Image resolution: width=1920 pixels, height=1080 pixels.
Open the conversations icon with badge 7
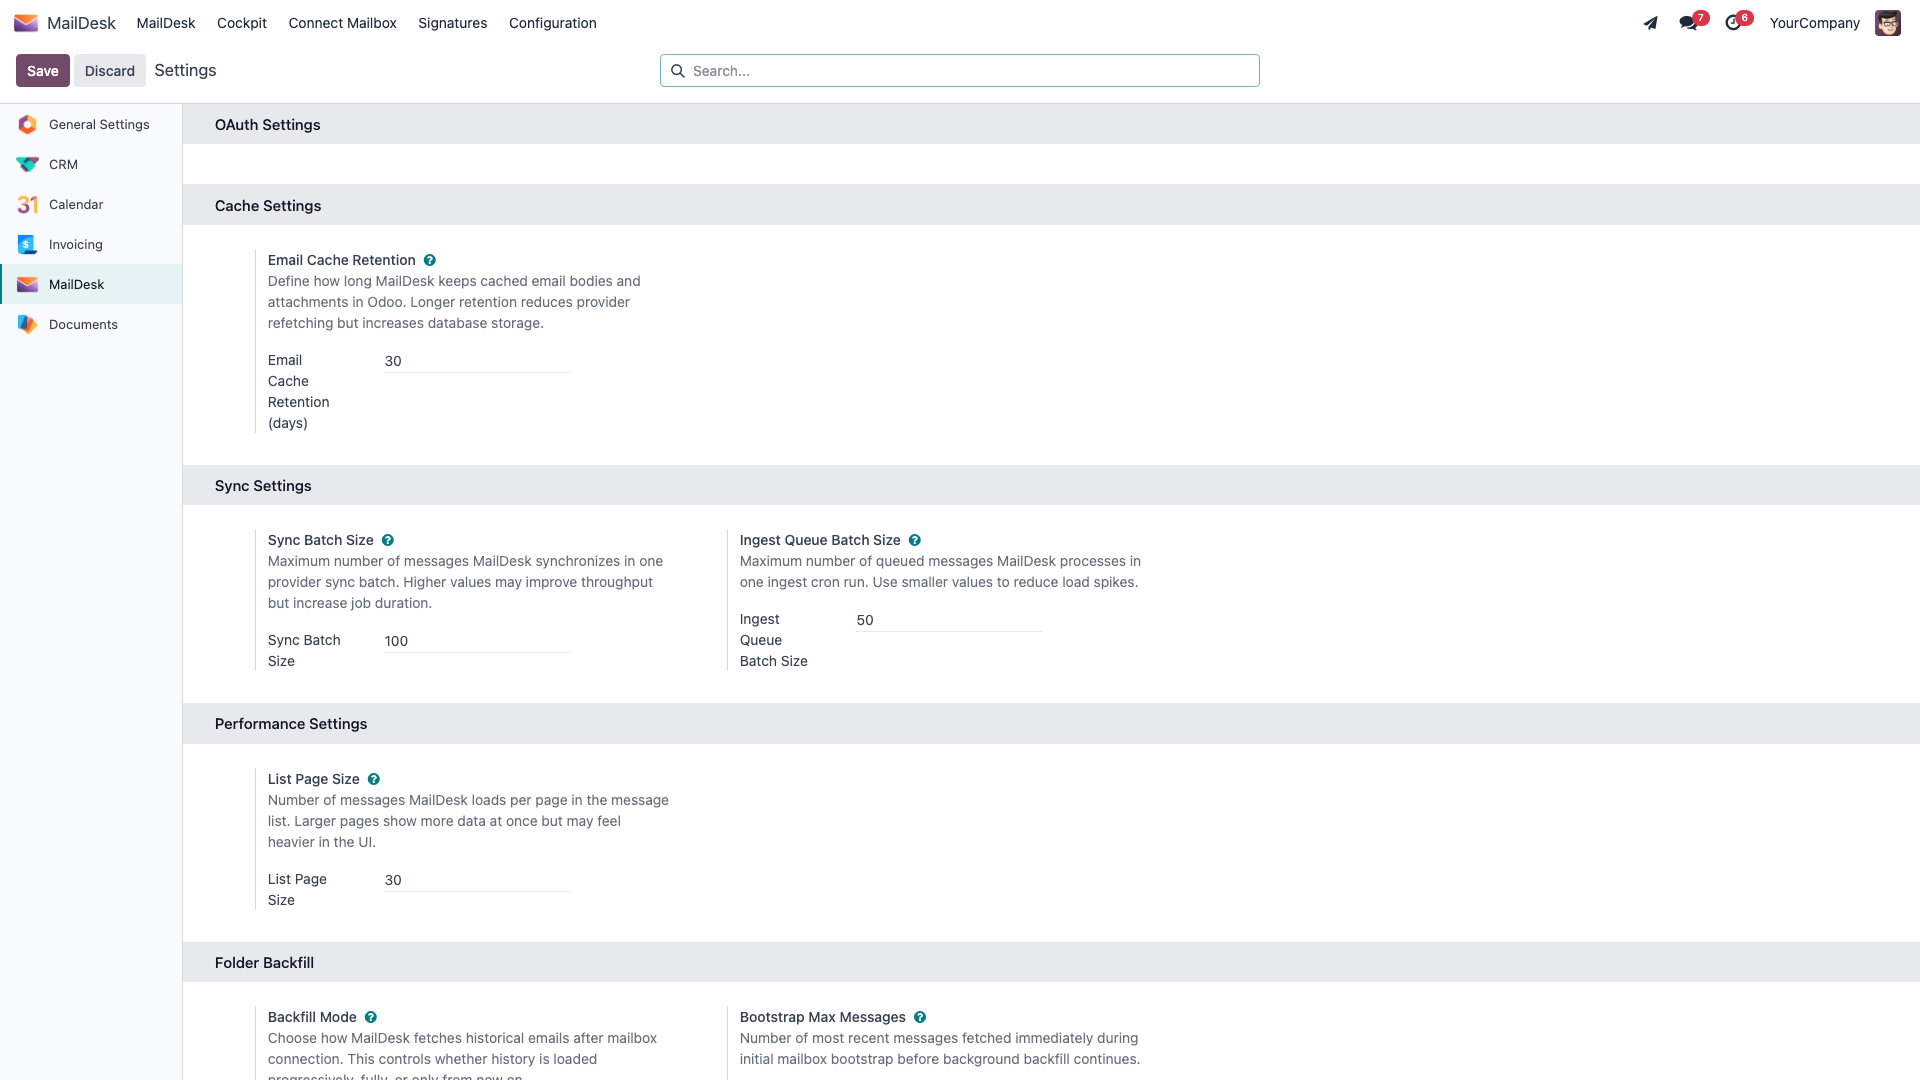point(1689,23)
